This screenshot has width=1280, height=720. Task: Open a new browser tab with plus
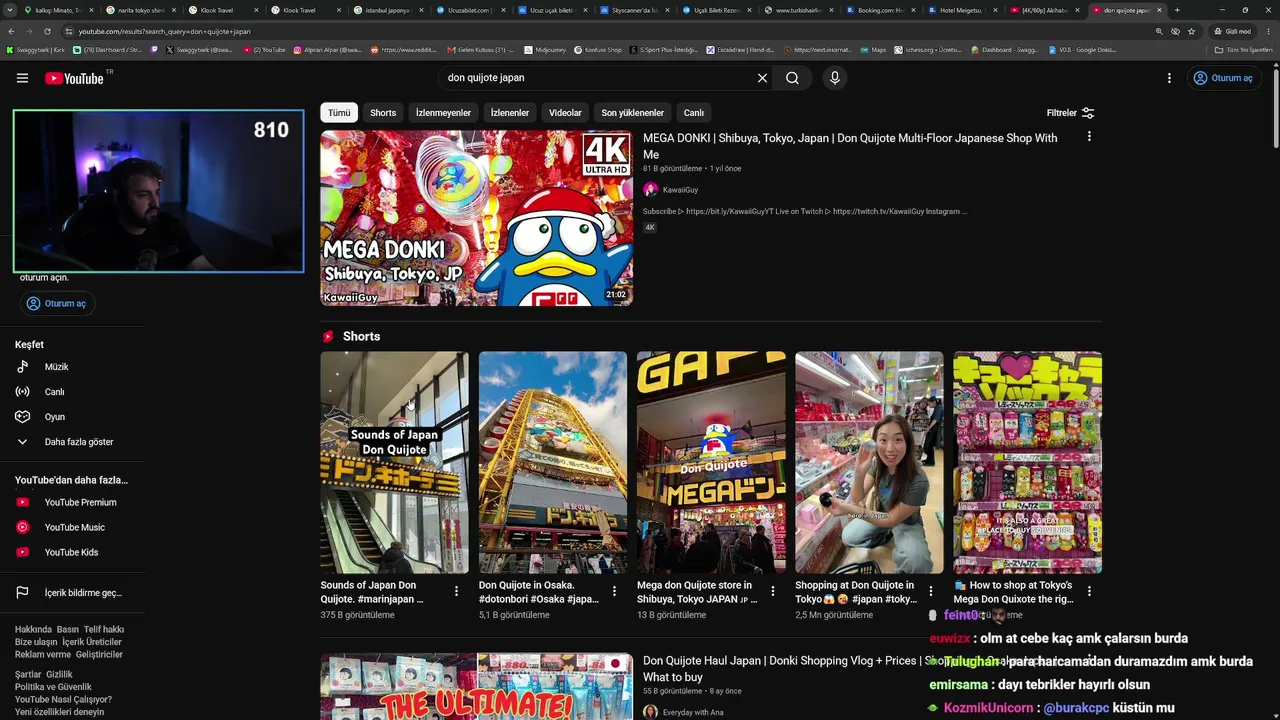click(x=1177, y=10)
